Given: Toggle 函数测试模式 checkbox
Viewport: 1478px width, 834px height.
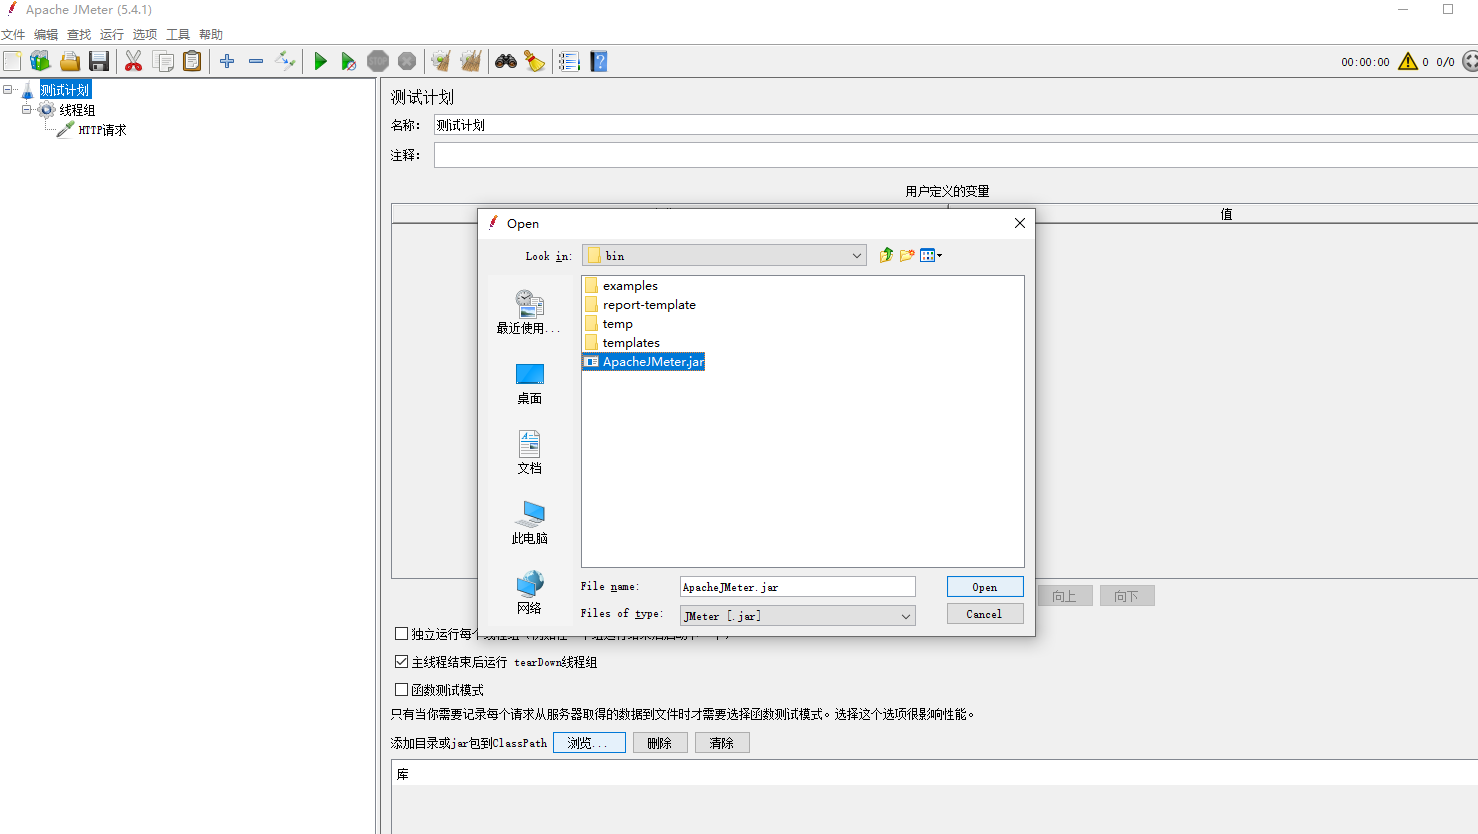Looking at the screenshot, I should coord(401,690).
